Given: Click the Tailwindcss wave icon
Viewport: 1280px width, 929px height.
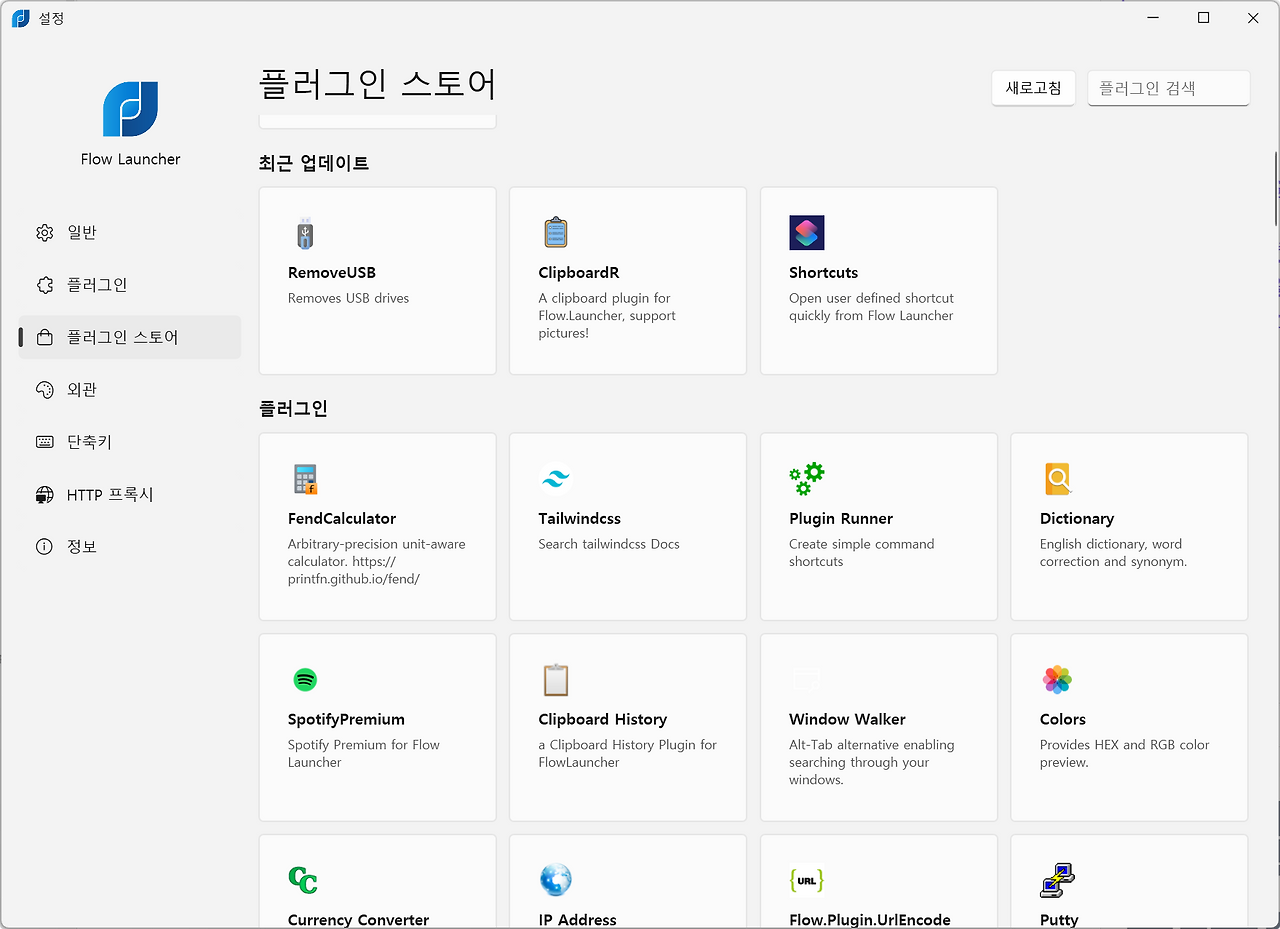Looking at the screenshot, I should pyautogui.click(x=555, y=479).
